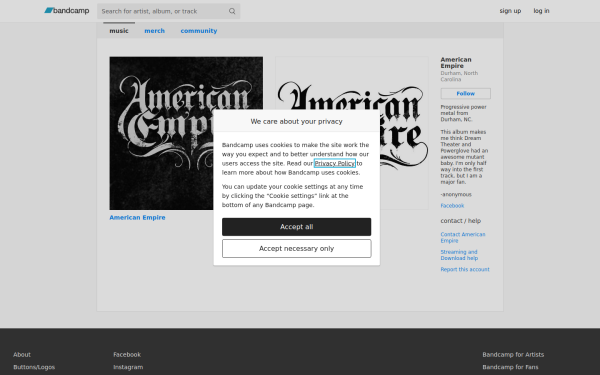Switch to the merch tab
The image size is (600, 375).
[x=155, y=31]
